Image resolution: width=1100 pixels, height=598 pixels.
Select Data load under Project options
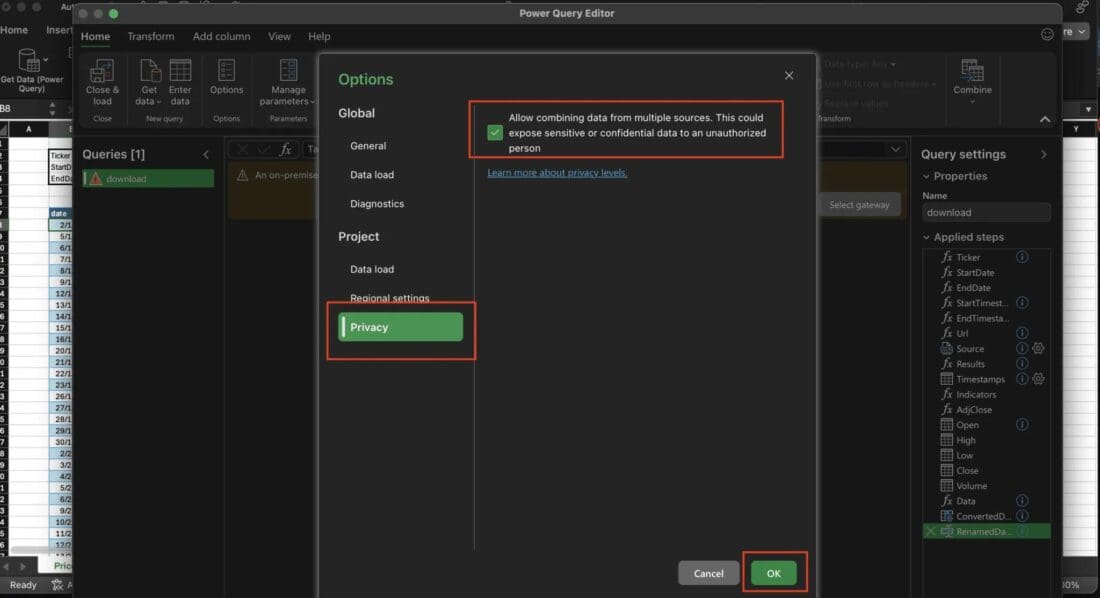click(x=372, y=270)
